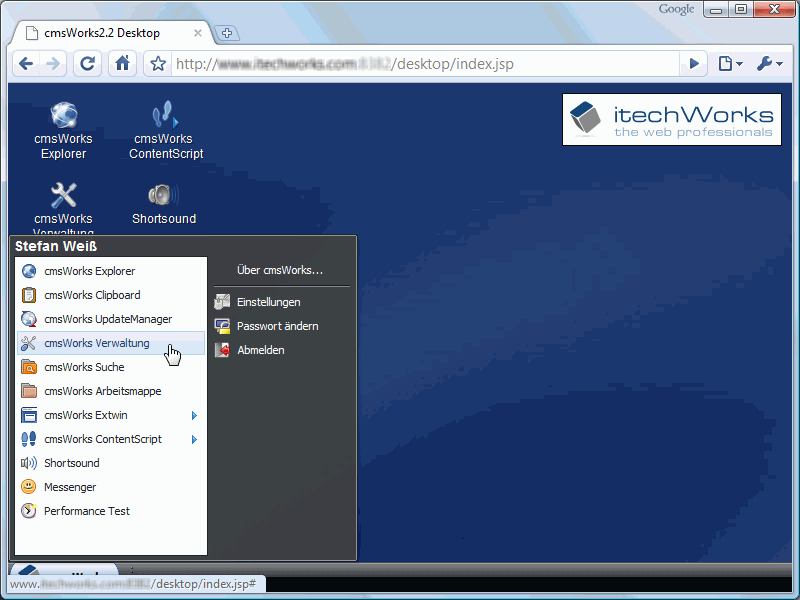Click the footprints icon beside ContentScript menu entry
The height and width of the screenshot is (600, 800).
pos(29,439)
